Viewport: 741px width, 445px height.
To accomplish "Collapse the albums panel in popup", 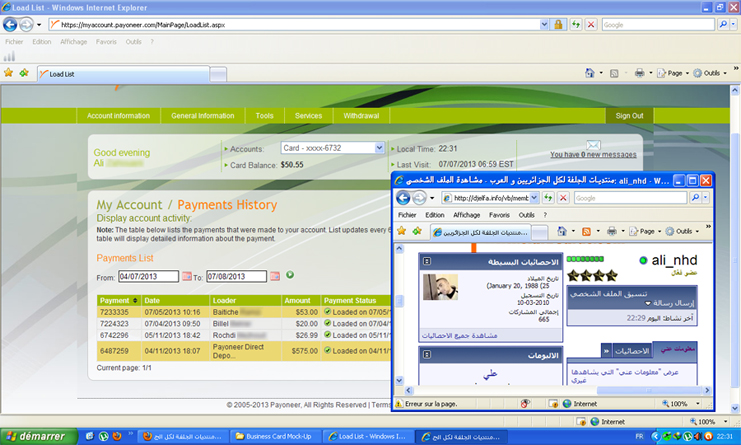I will click(x=427, y=354).
